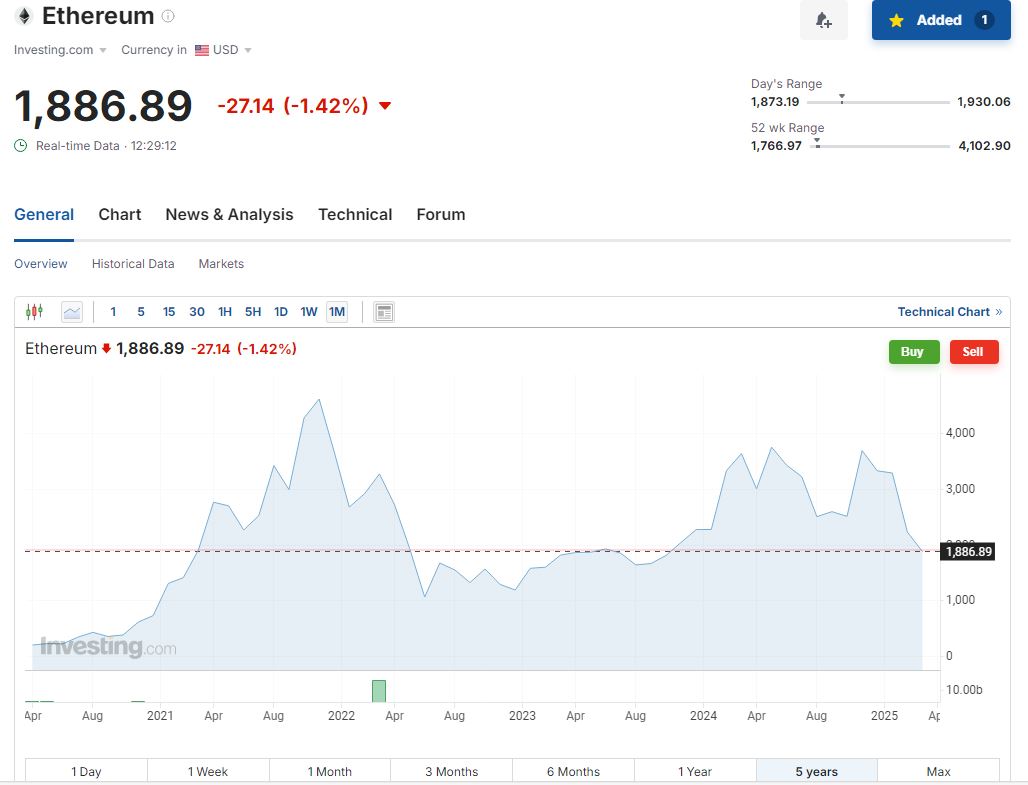Click the chart news/table layout icon
1028x785 pixels.
(384, 312)
